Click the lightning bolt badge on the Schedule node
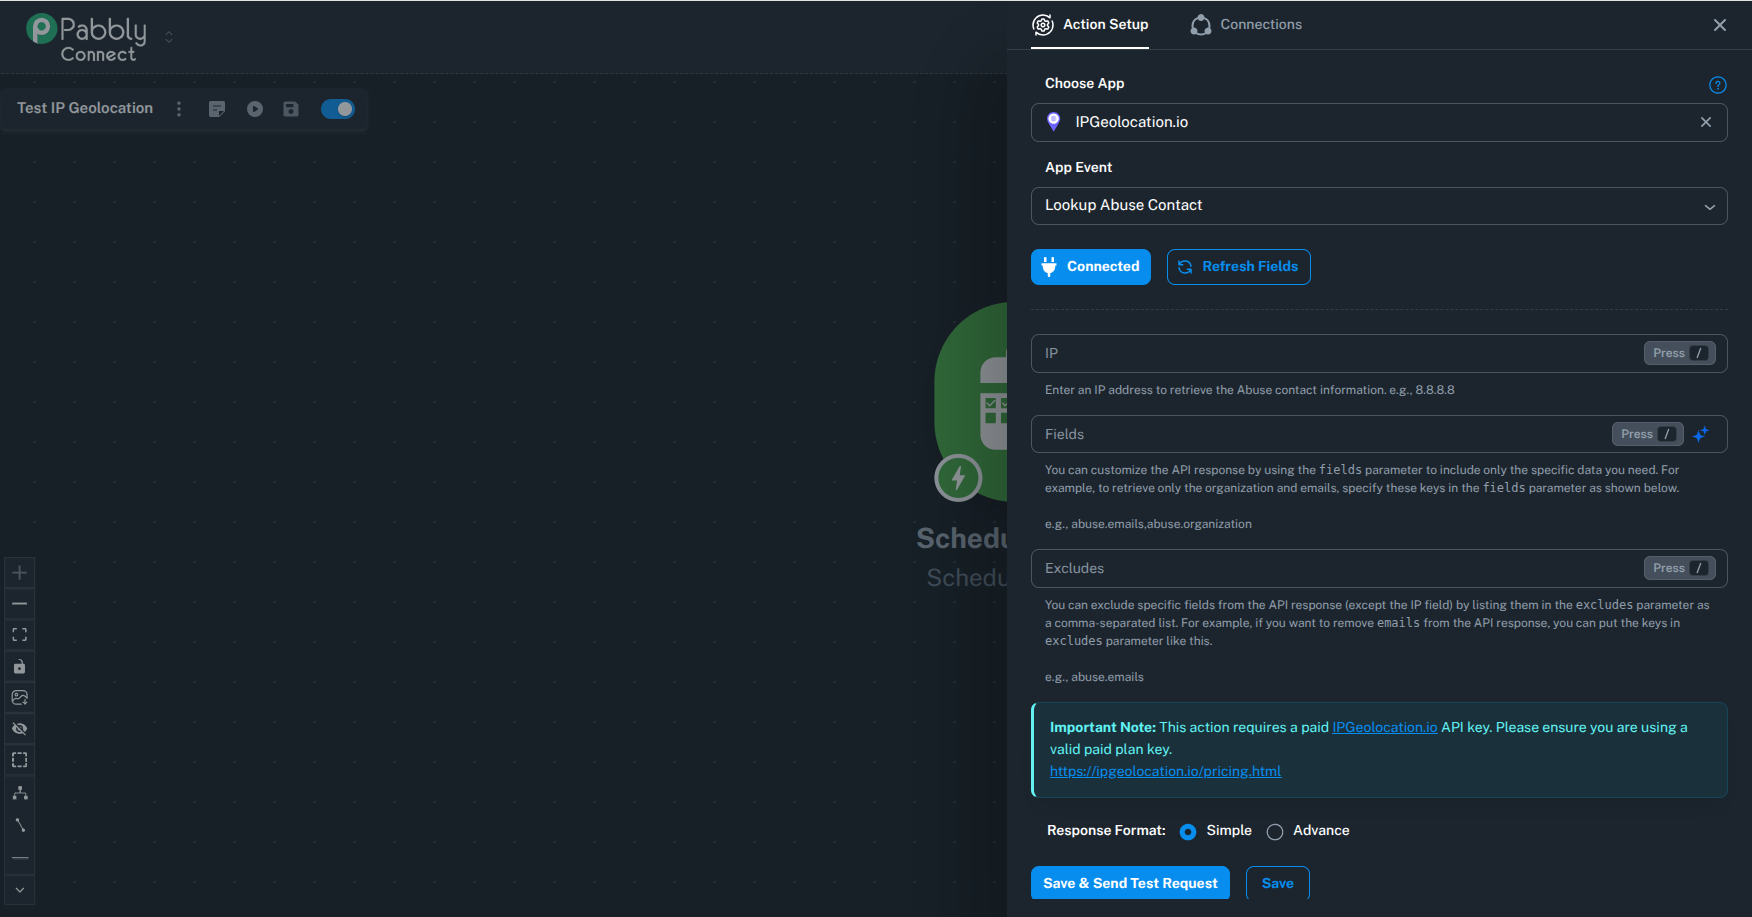The width and height of the screenshot is (1752, 917). [x=958, y=478]
